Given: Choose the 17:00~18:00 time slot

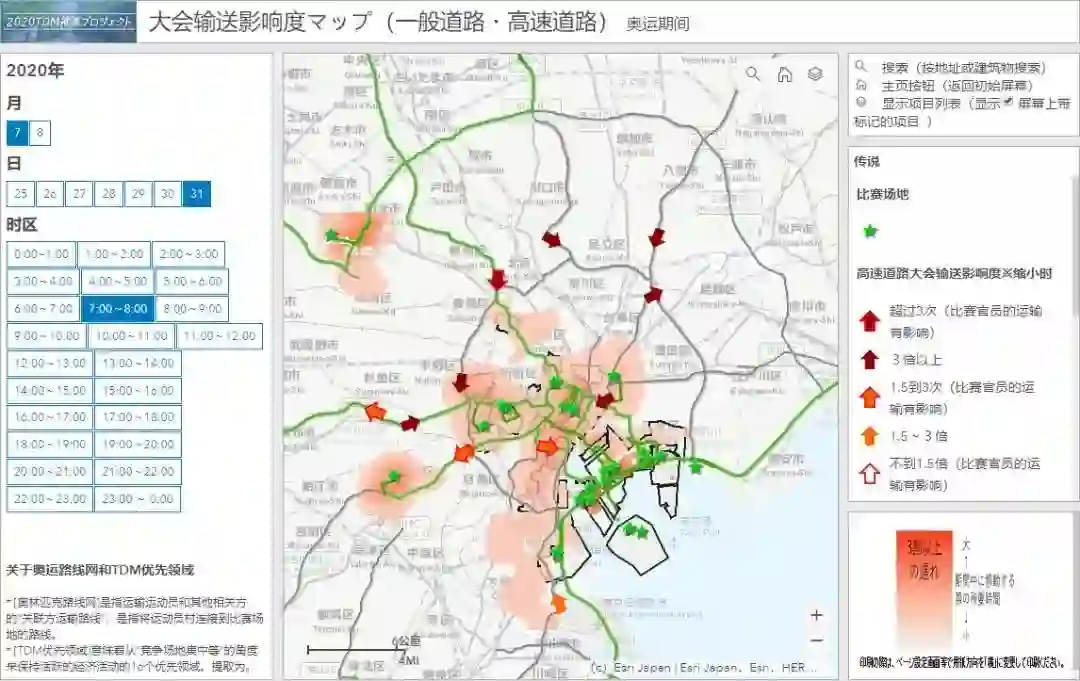Looking at the screenshot, I should tap(138, 417).
